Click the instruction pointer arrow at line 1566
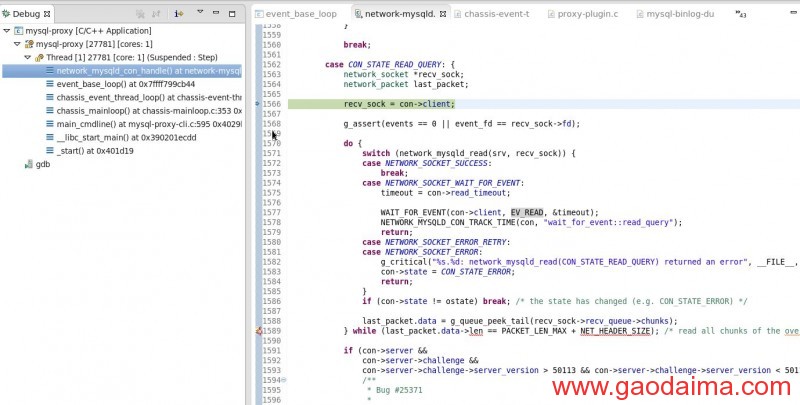 [258, 104]
